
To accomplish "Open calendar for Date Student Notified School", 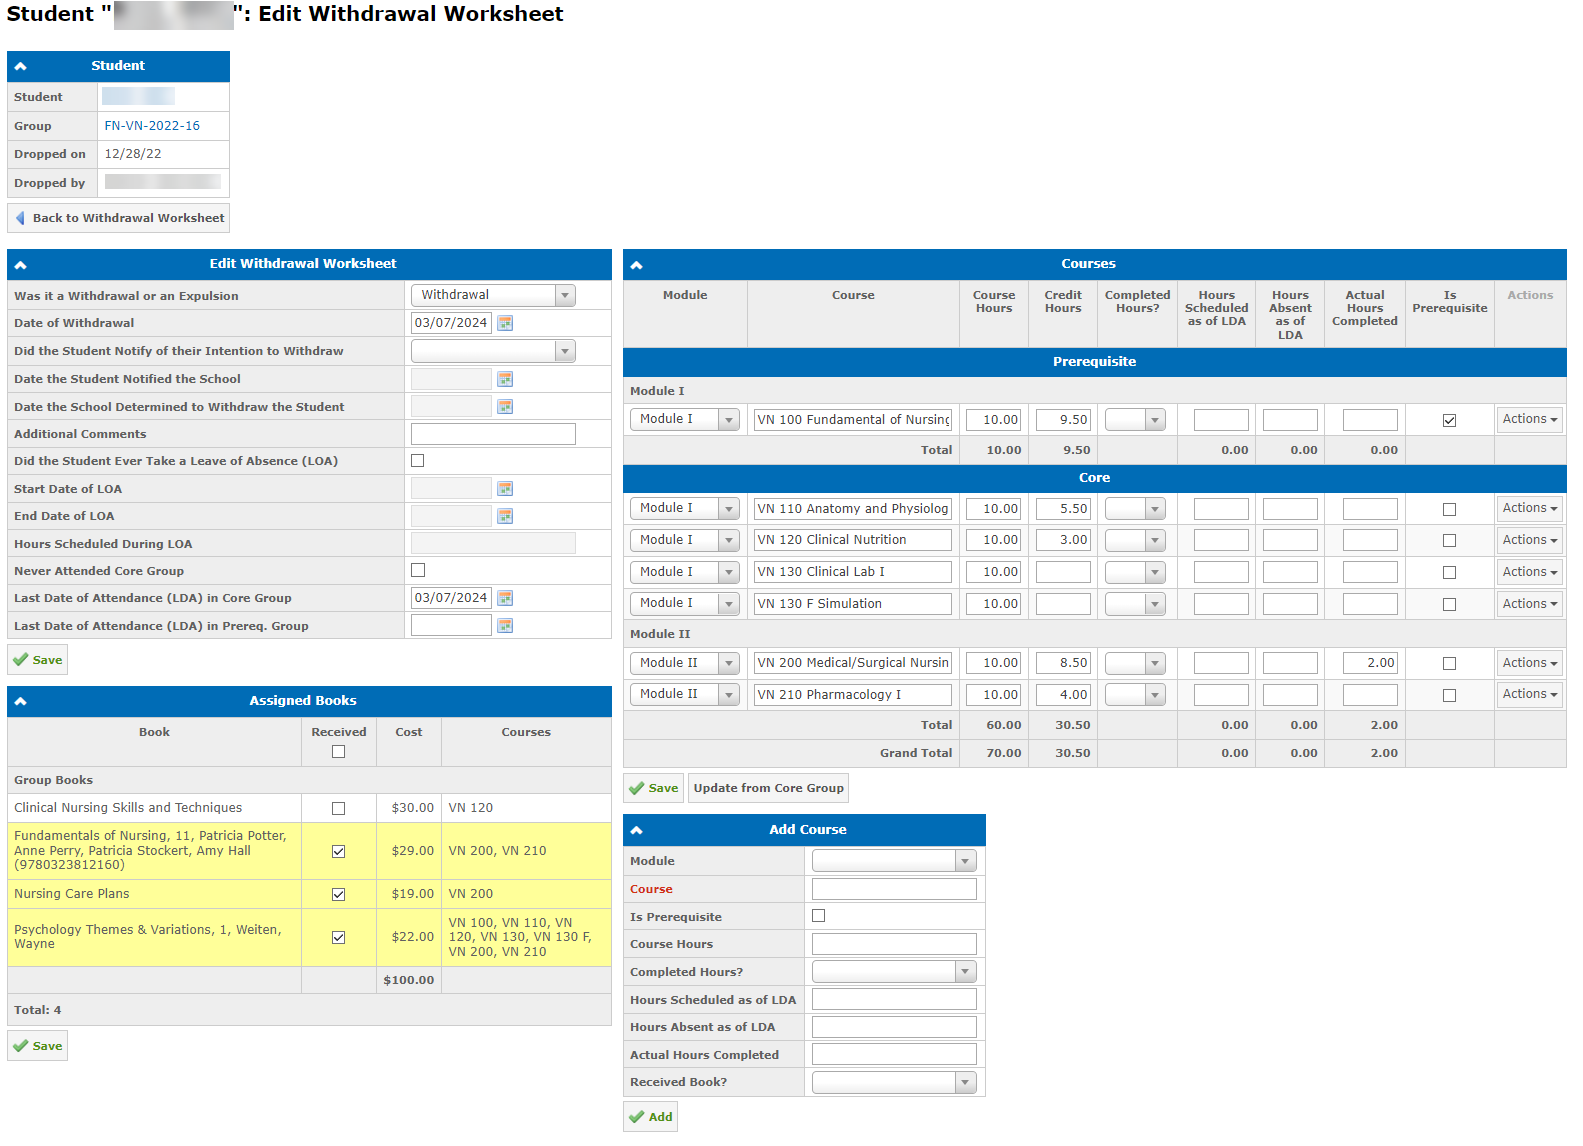I will pyautogui.click(x=505, y=379).
